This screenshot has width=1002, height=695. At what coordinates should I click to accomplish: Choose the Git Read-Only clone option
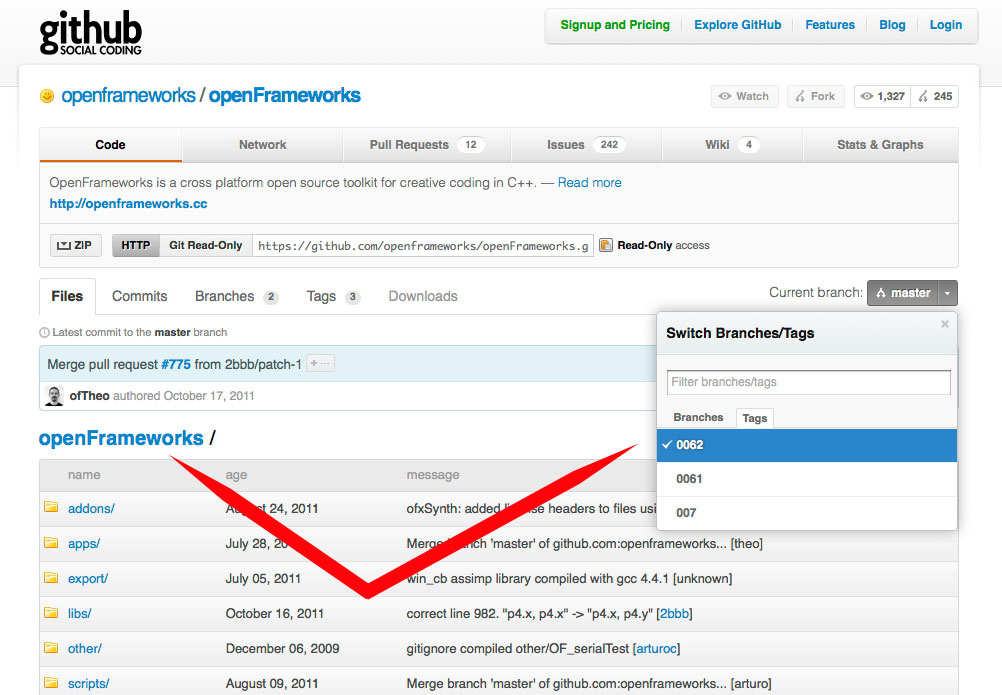click(206, 245)
